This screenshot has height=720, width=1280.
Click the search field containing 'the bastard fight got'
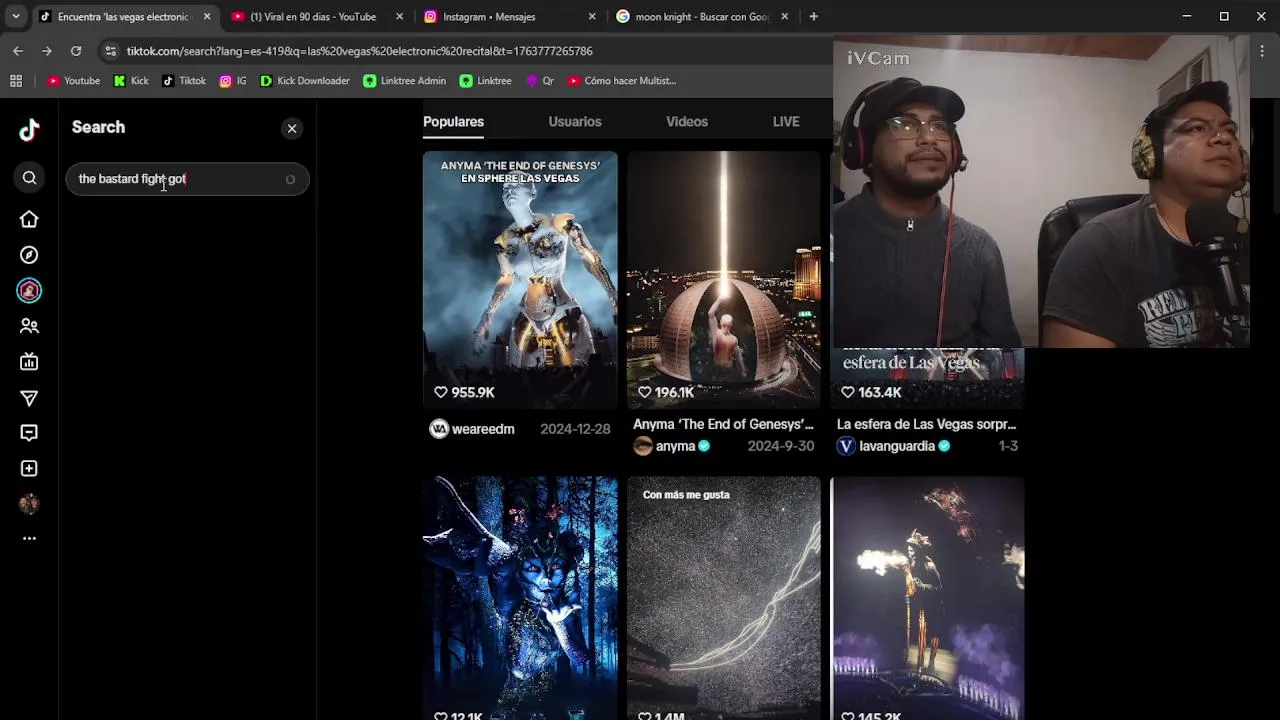point(187,179)
